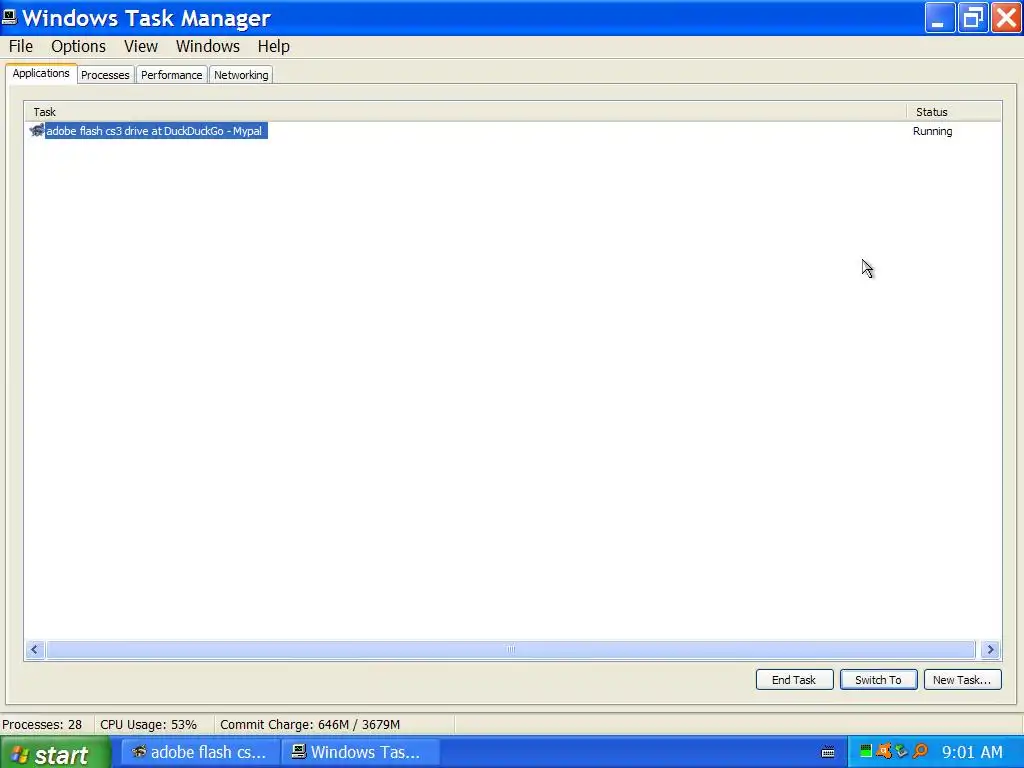This screenshot has width=1024, height=768.
Task: Click the 9:01 AM system clock
Action: pos(972,752)
